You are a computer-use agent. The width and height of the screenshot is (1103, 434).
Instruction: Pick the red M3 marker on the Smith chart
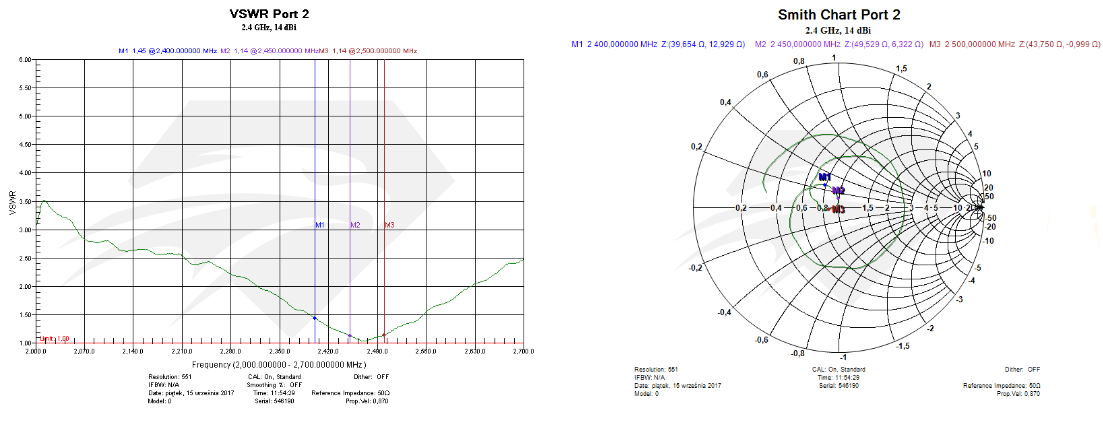pos(839,209)
